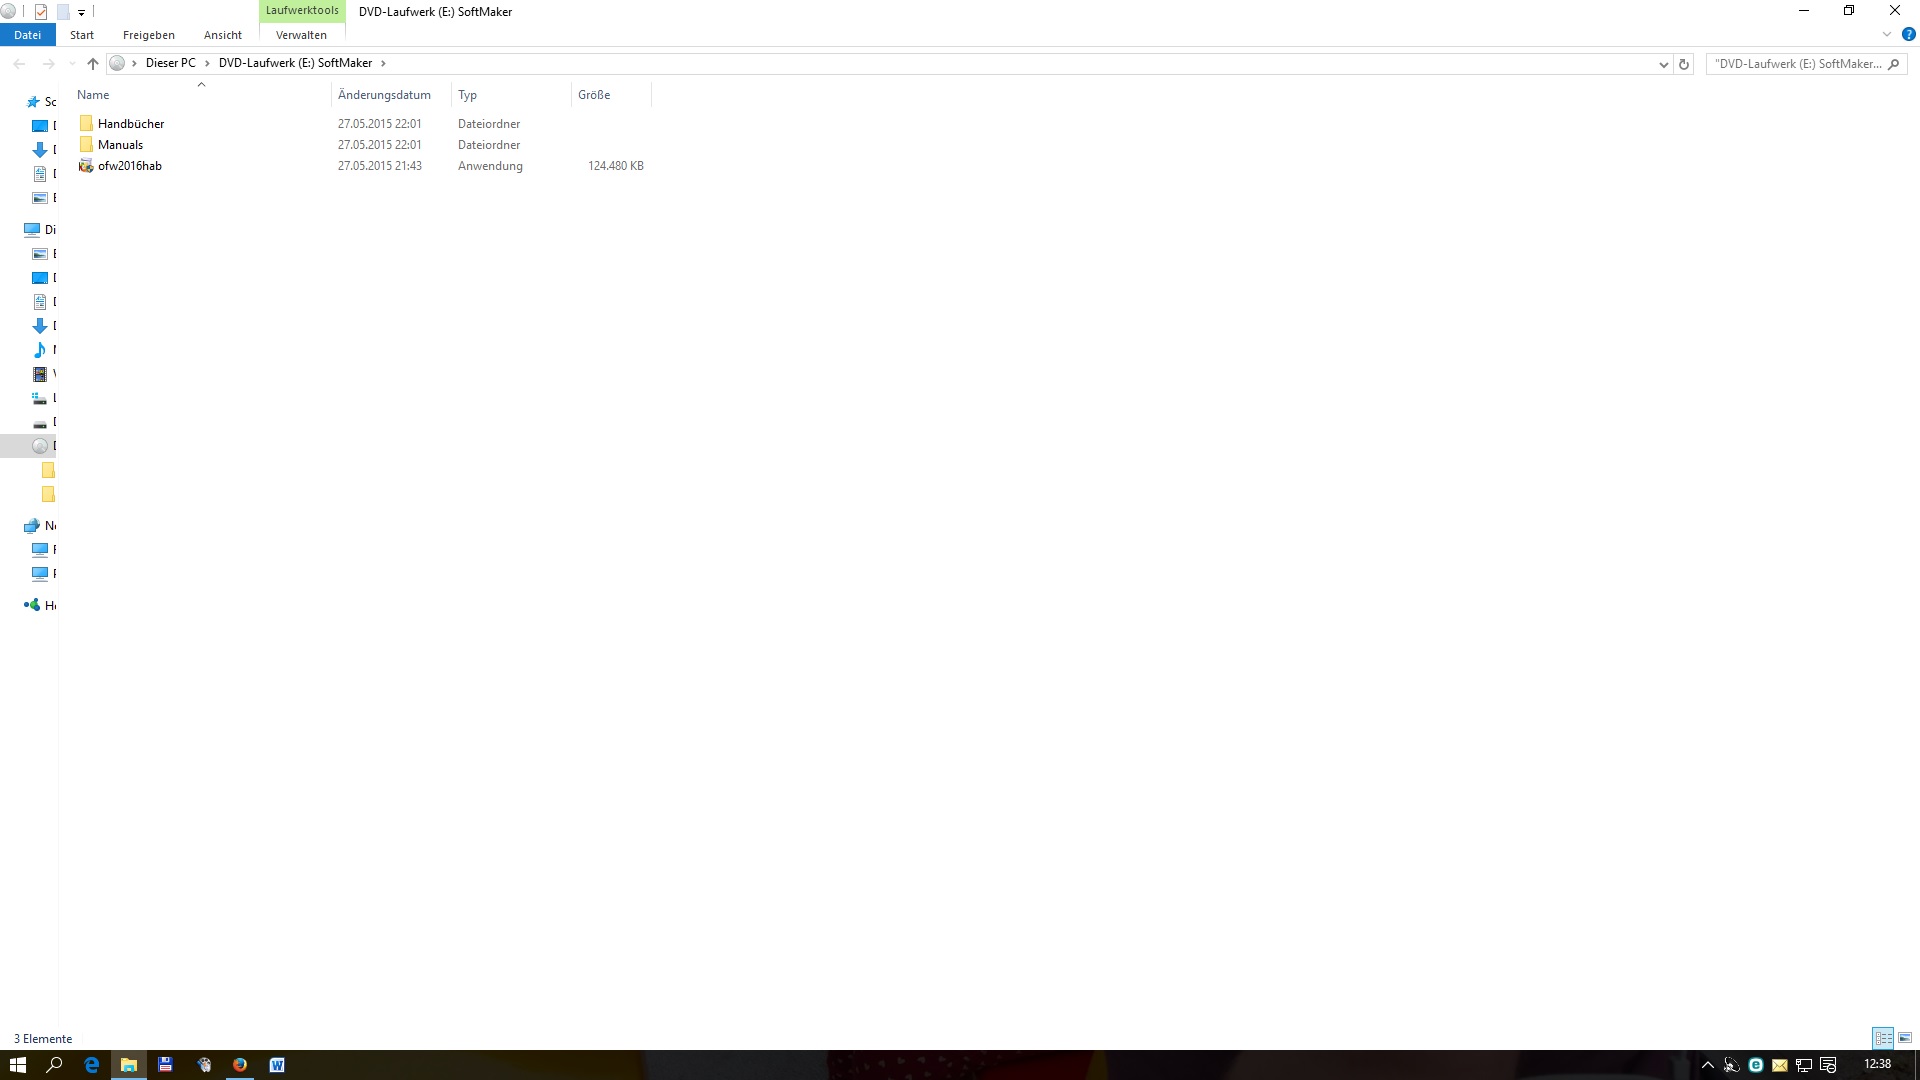This screenshot has height=1080, width=1920.
Task: Open quick access toolbar customize dropdown
Action: pos(81,13)
